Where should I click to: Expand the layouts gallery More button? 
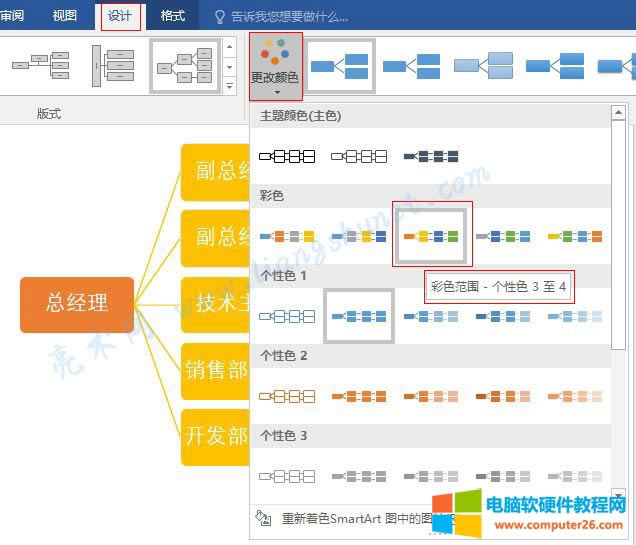click(x=230, y=86)
